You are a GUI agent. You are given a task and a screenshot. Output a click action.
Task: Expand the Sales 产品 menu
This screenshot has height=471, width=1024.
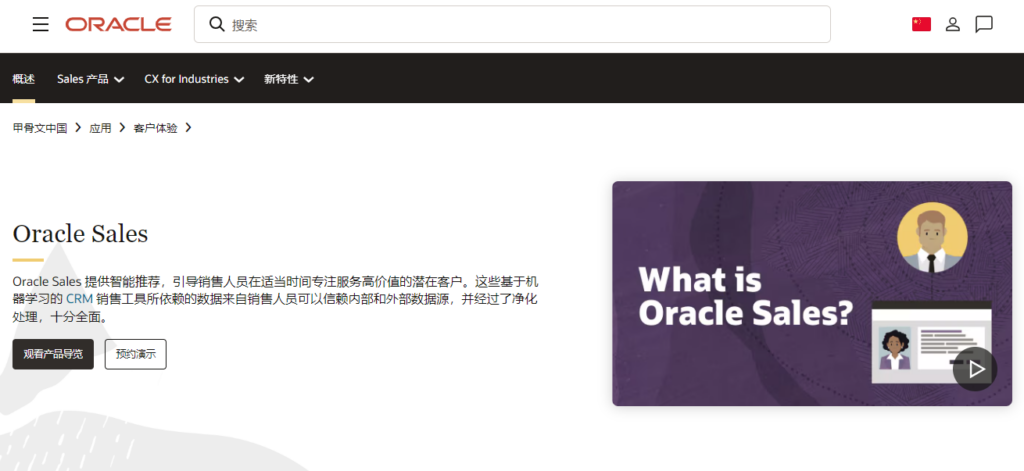[x=90, y=79]
